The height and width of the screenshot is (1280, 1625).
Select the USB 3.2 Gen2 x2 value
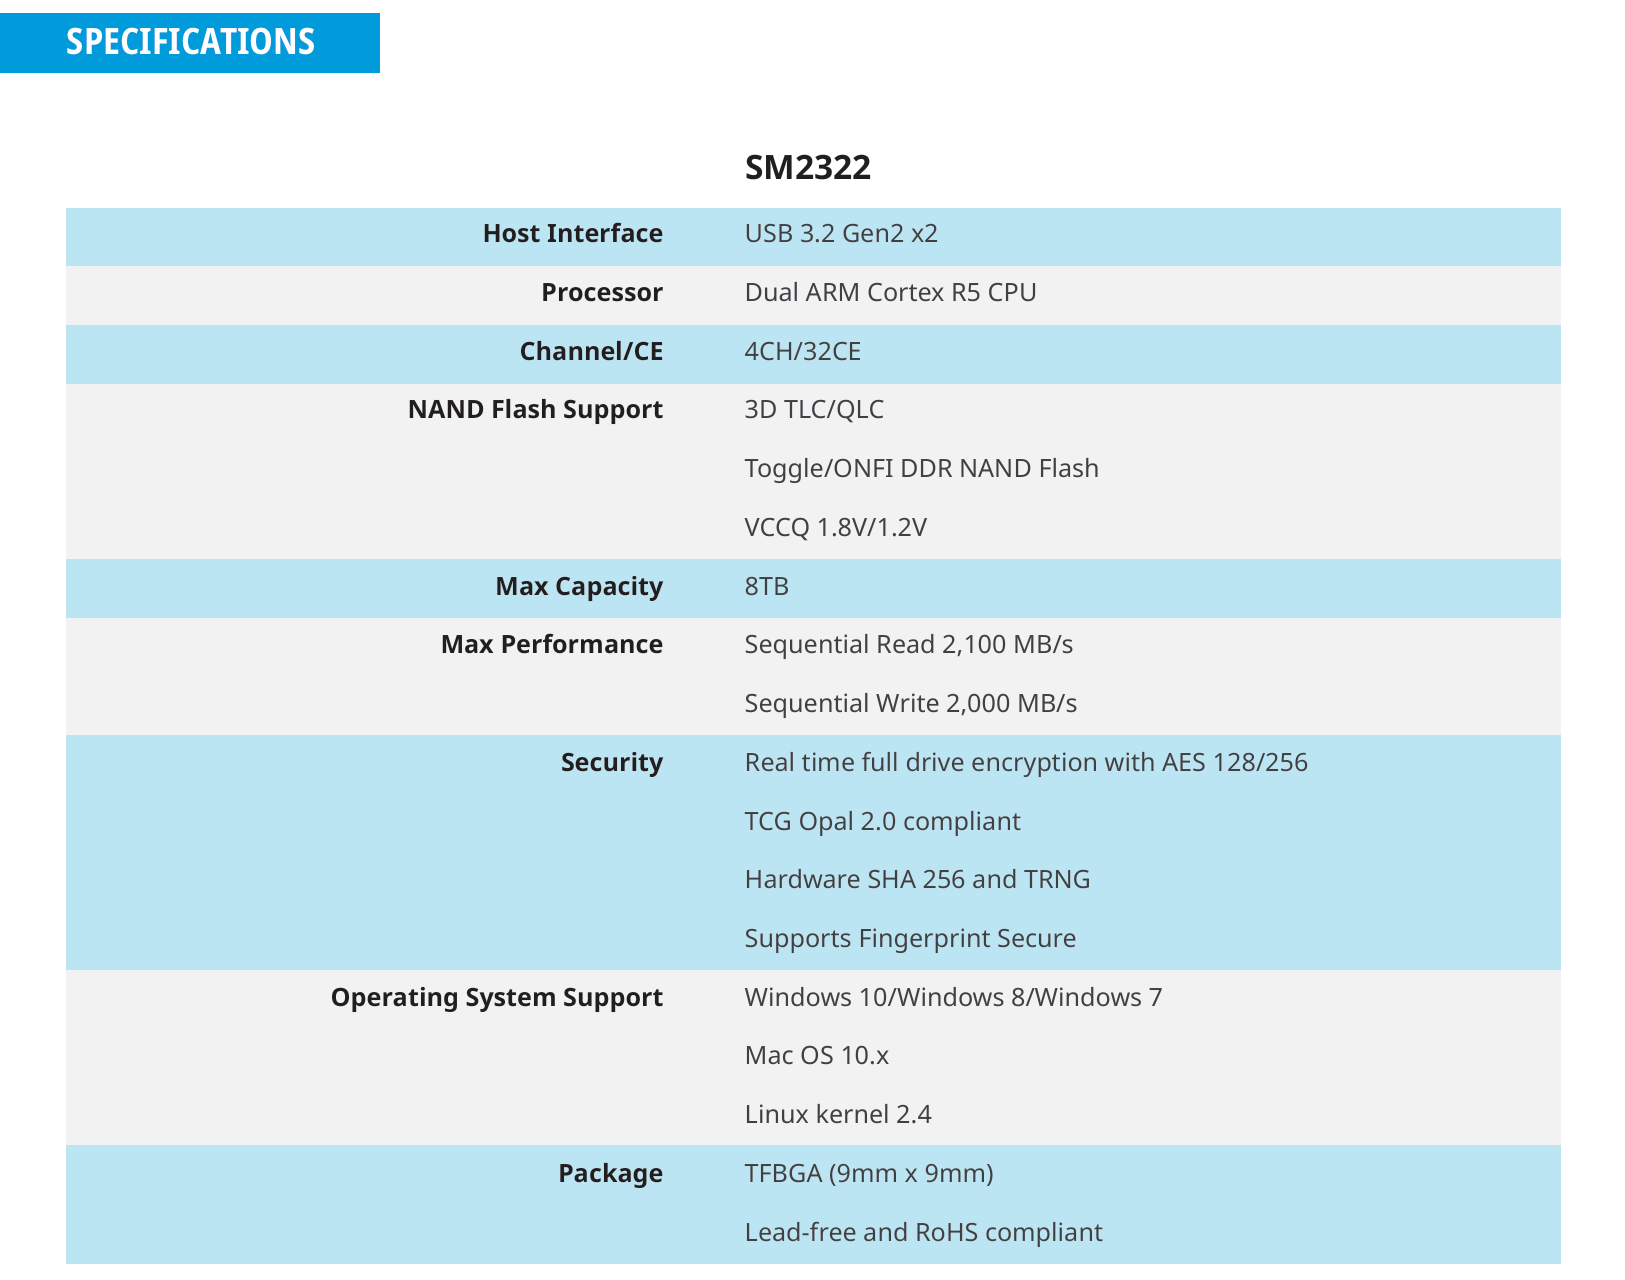[841, 234]
